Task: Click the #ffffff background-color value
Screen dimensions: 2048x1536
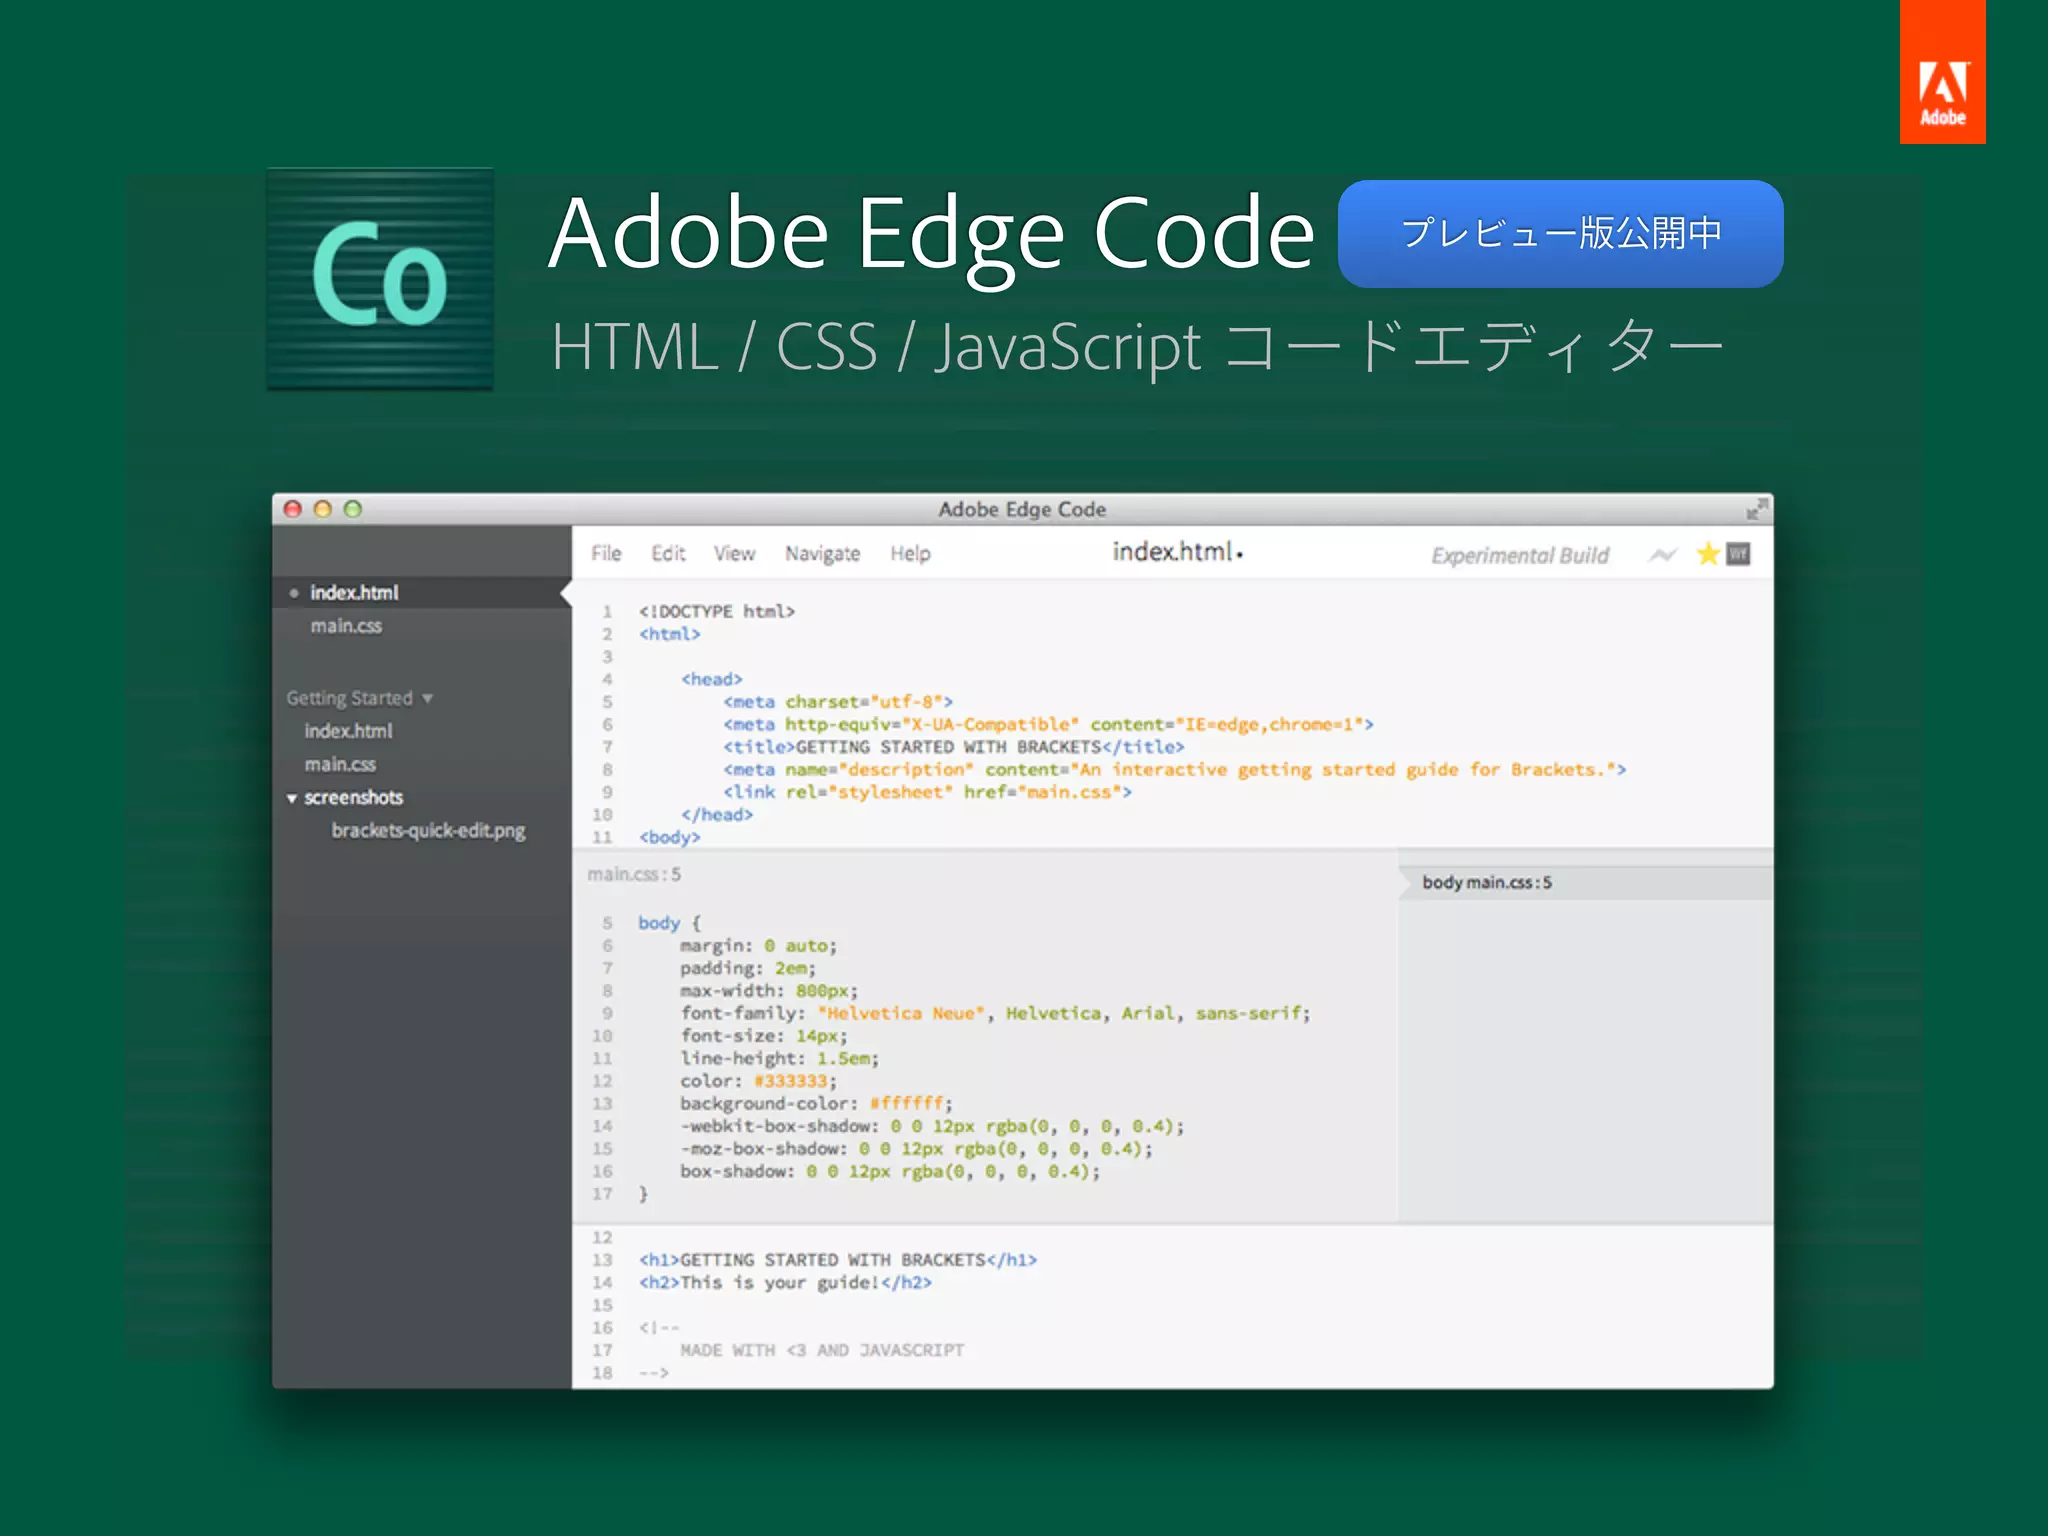Action: [906, 1104]
